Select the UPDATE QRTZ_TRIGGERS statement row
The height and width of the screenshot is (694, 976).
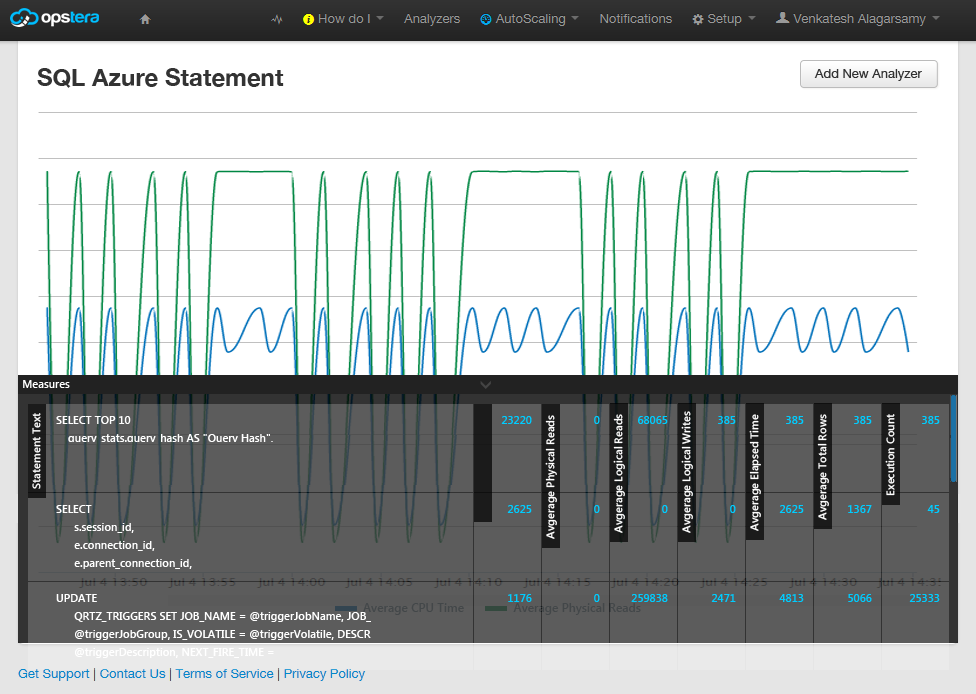(x=489, y=612)
